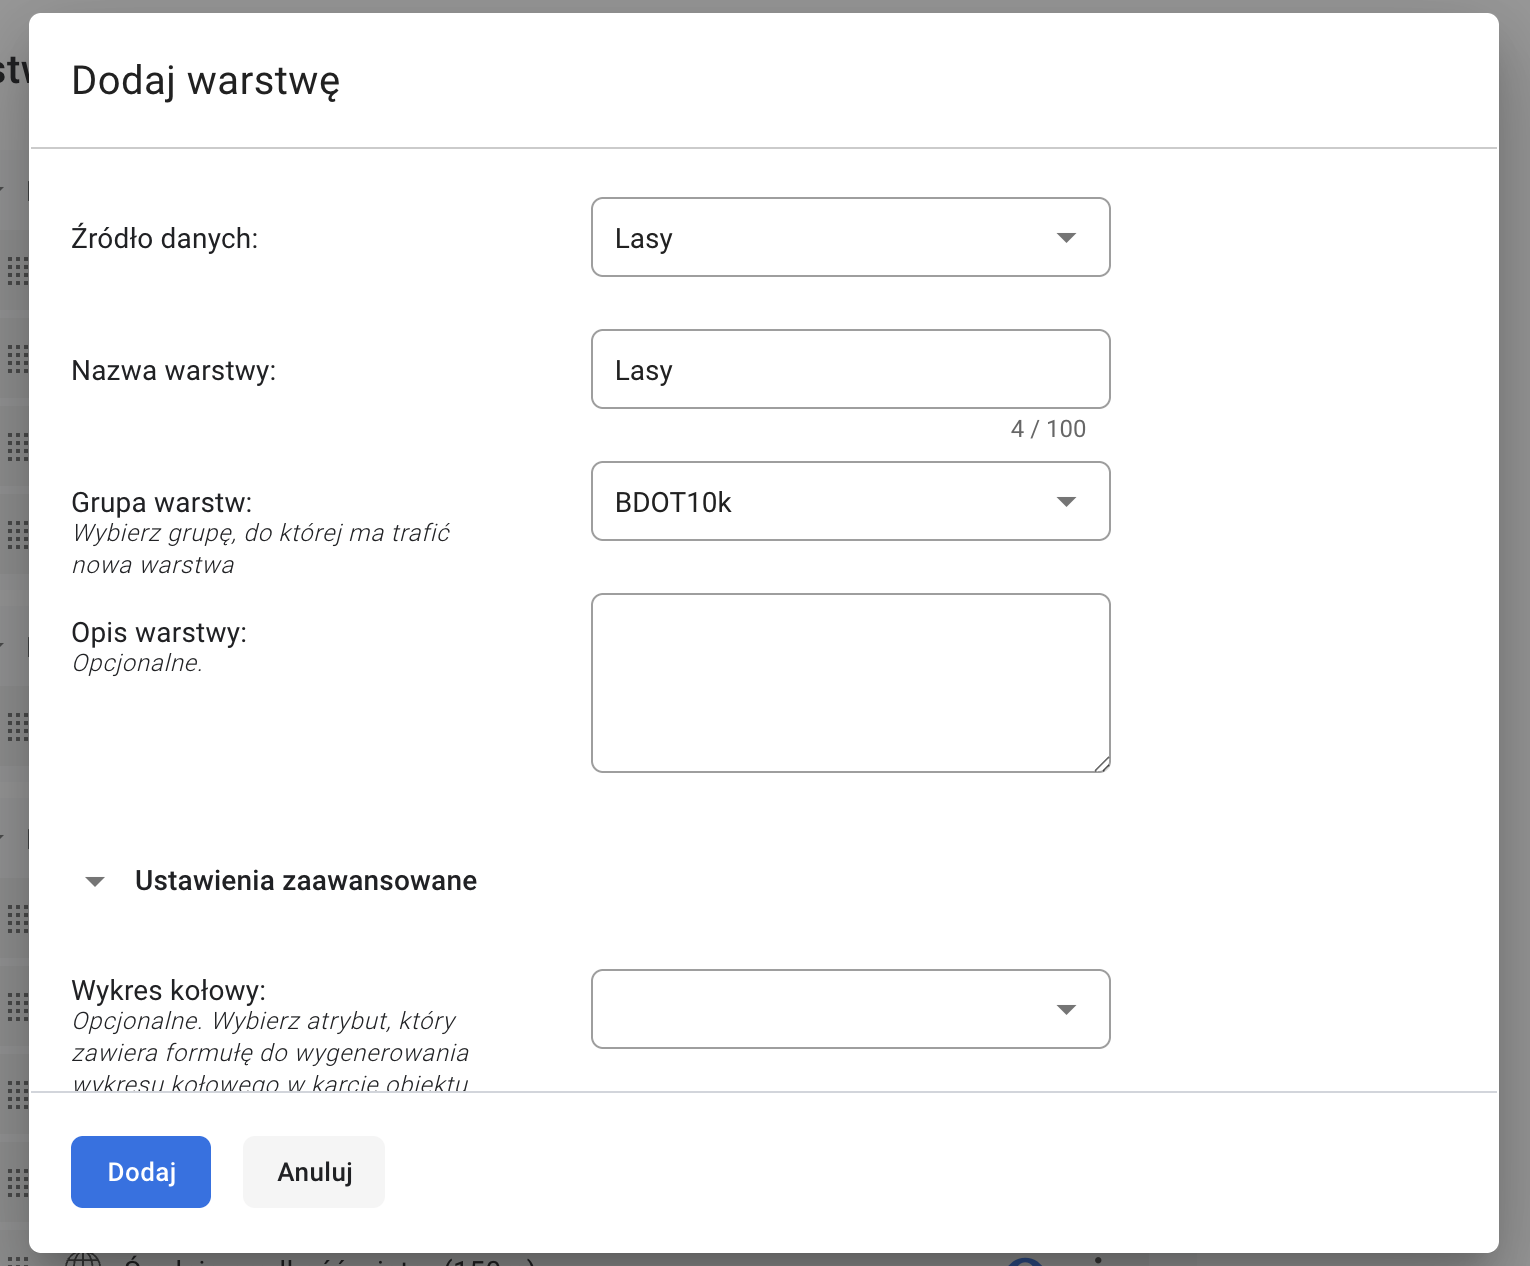Viewport: 1530px width, 1266px height.
Task: Click the arrow icon in Wykres kołowy field
Action: click(x=1066, y=1010)
